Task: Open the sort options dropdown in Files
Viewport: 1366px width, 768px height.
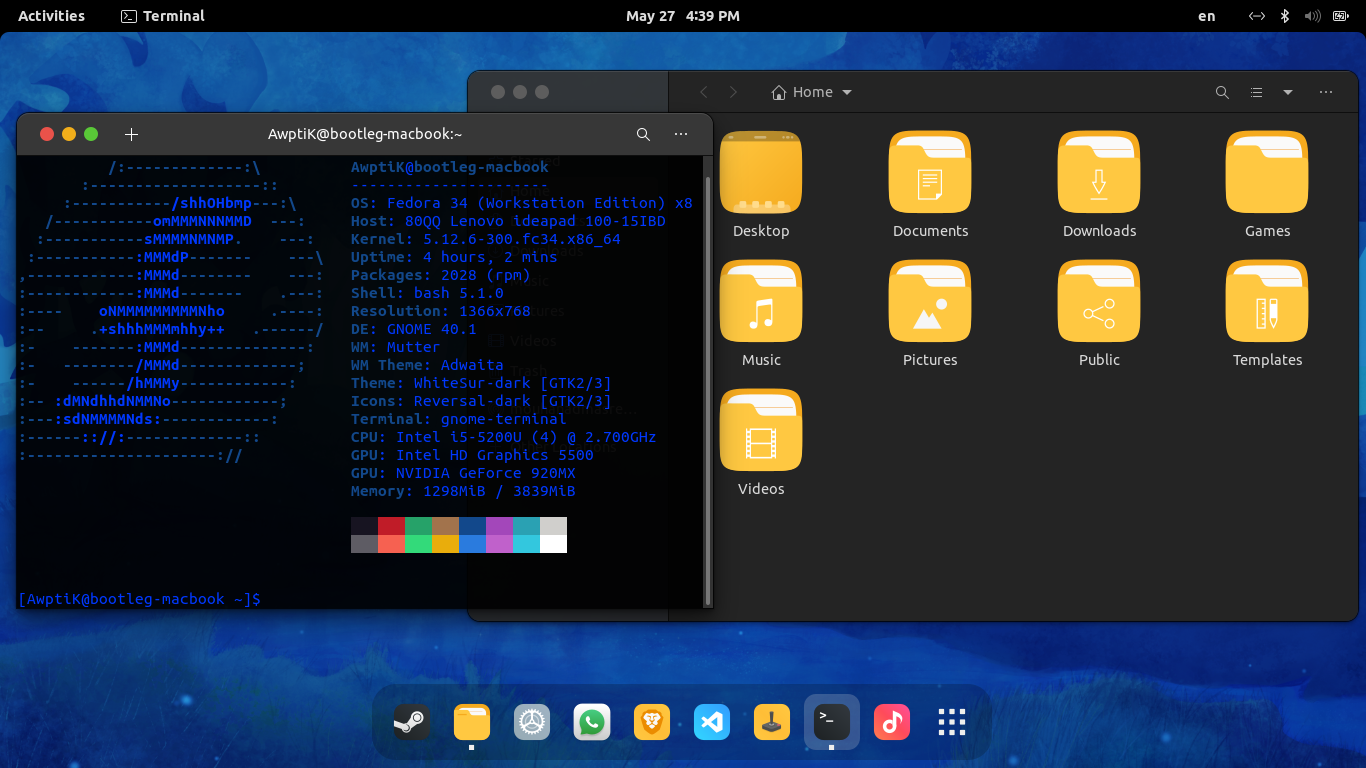Action: 1290,92
